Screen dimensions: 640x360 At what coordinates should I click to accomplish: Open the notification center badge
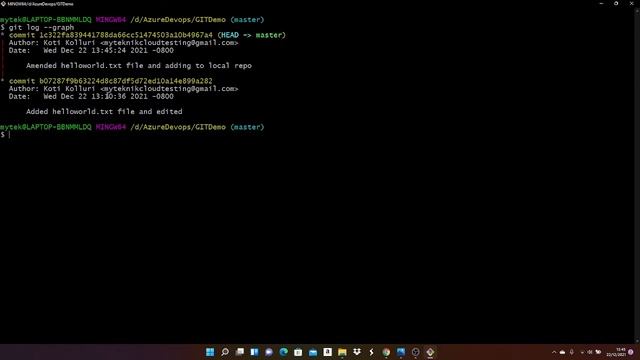631,352
